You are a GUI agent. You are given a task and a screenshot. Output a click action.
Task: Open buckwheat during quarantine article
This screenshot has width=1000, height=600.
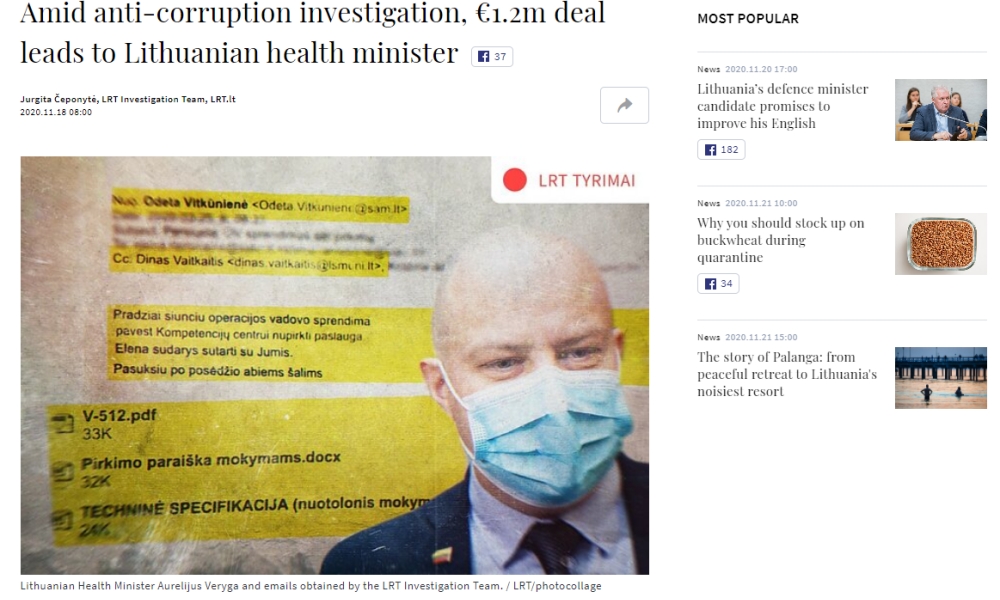(x=781, y=240)
